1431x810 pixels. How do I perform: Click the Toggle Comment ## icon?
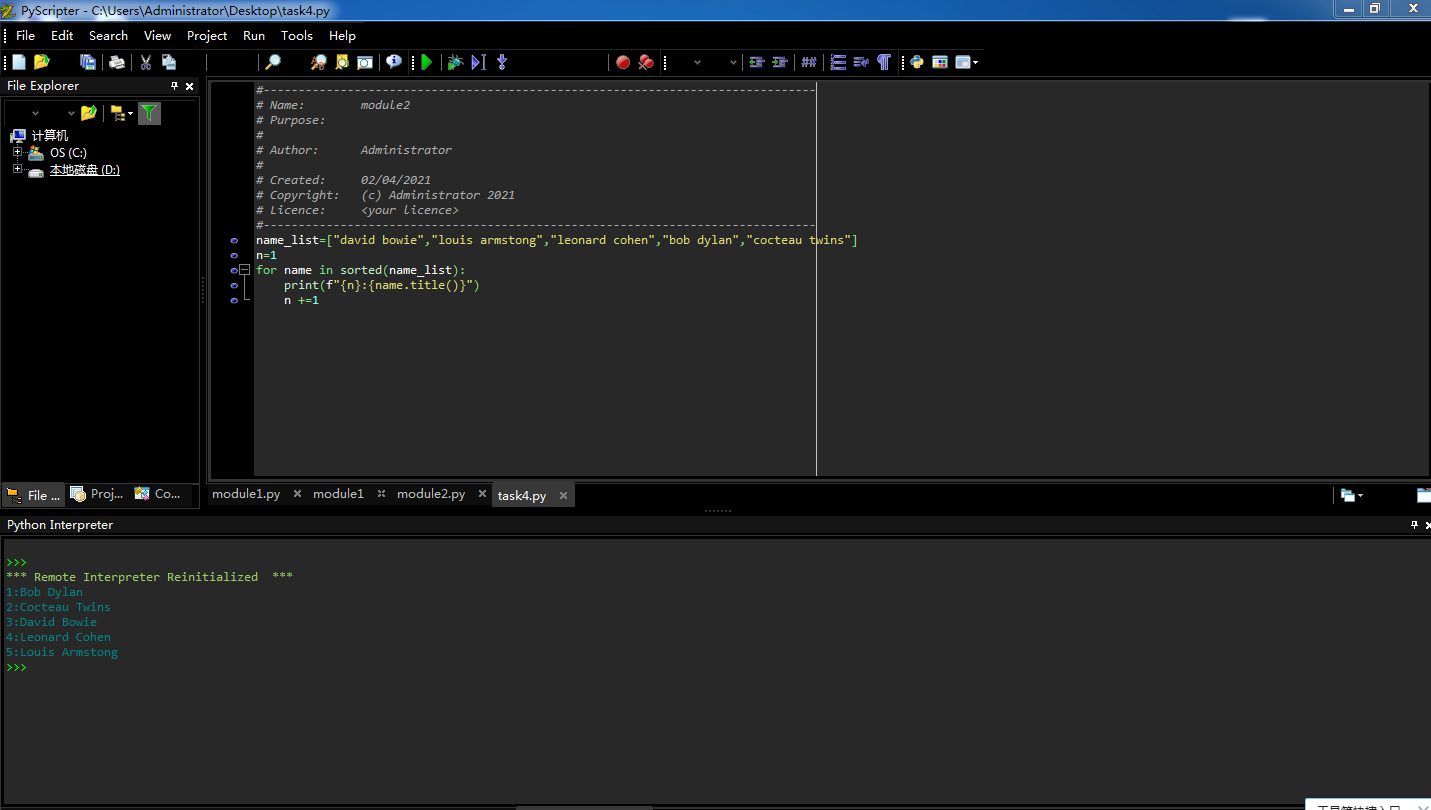coord(809,62)
